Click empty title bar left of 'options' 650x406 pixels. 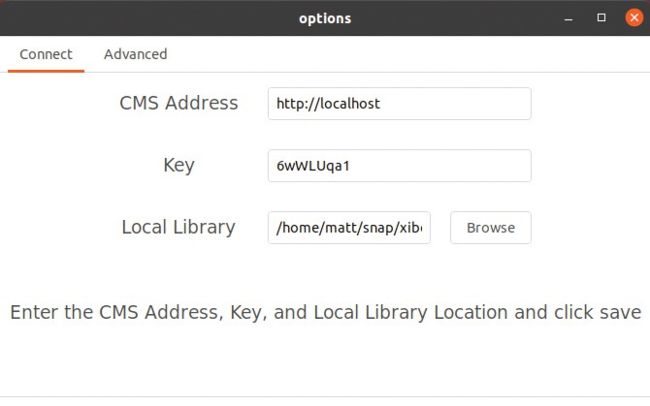coord(150,18)
